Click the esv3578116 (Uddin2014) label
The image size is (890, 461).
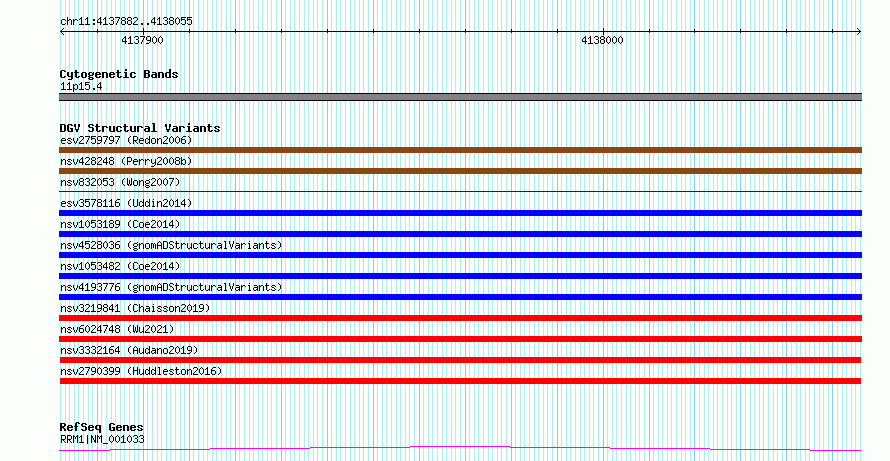coord(126,203)
